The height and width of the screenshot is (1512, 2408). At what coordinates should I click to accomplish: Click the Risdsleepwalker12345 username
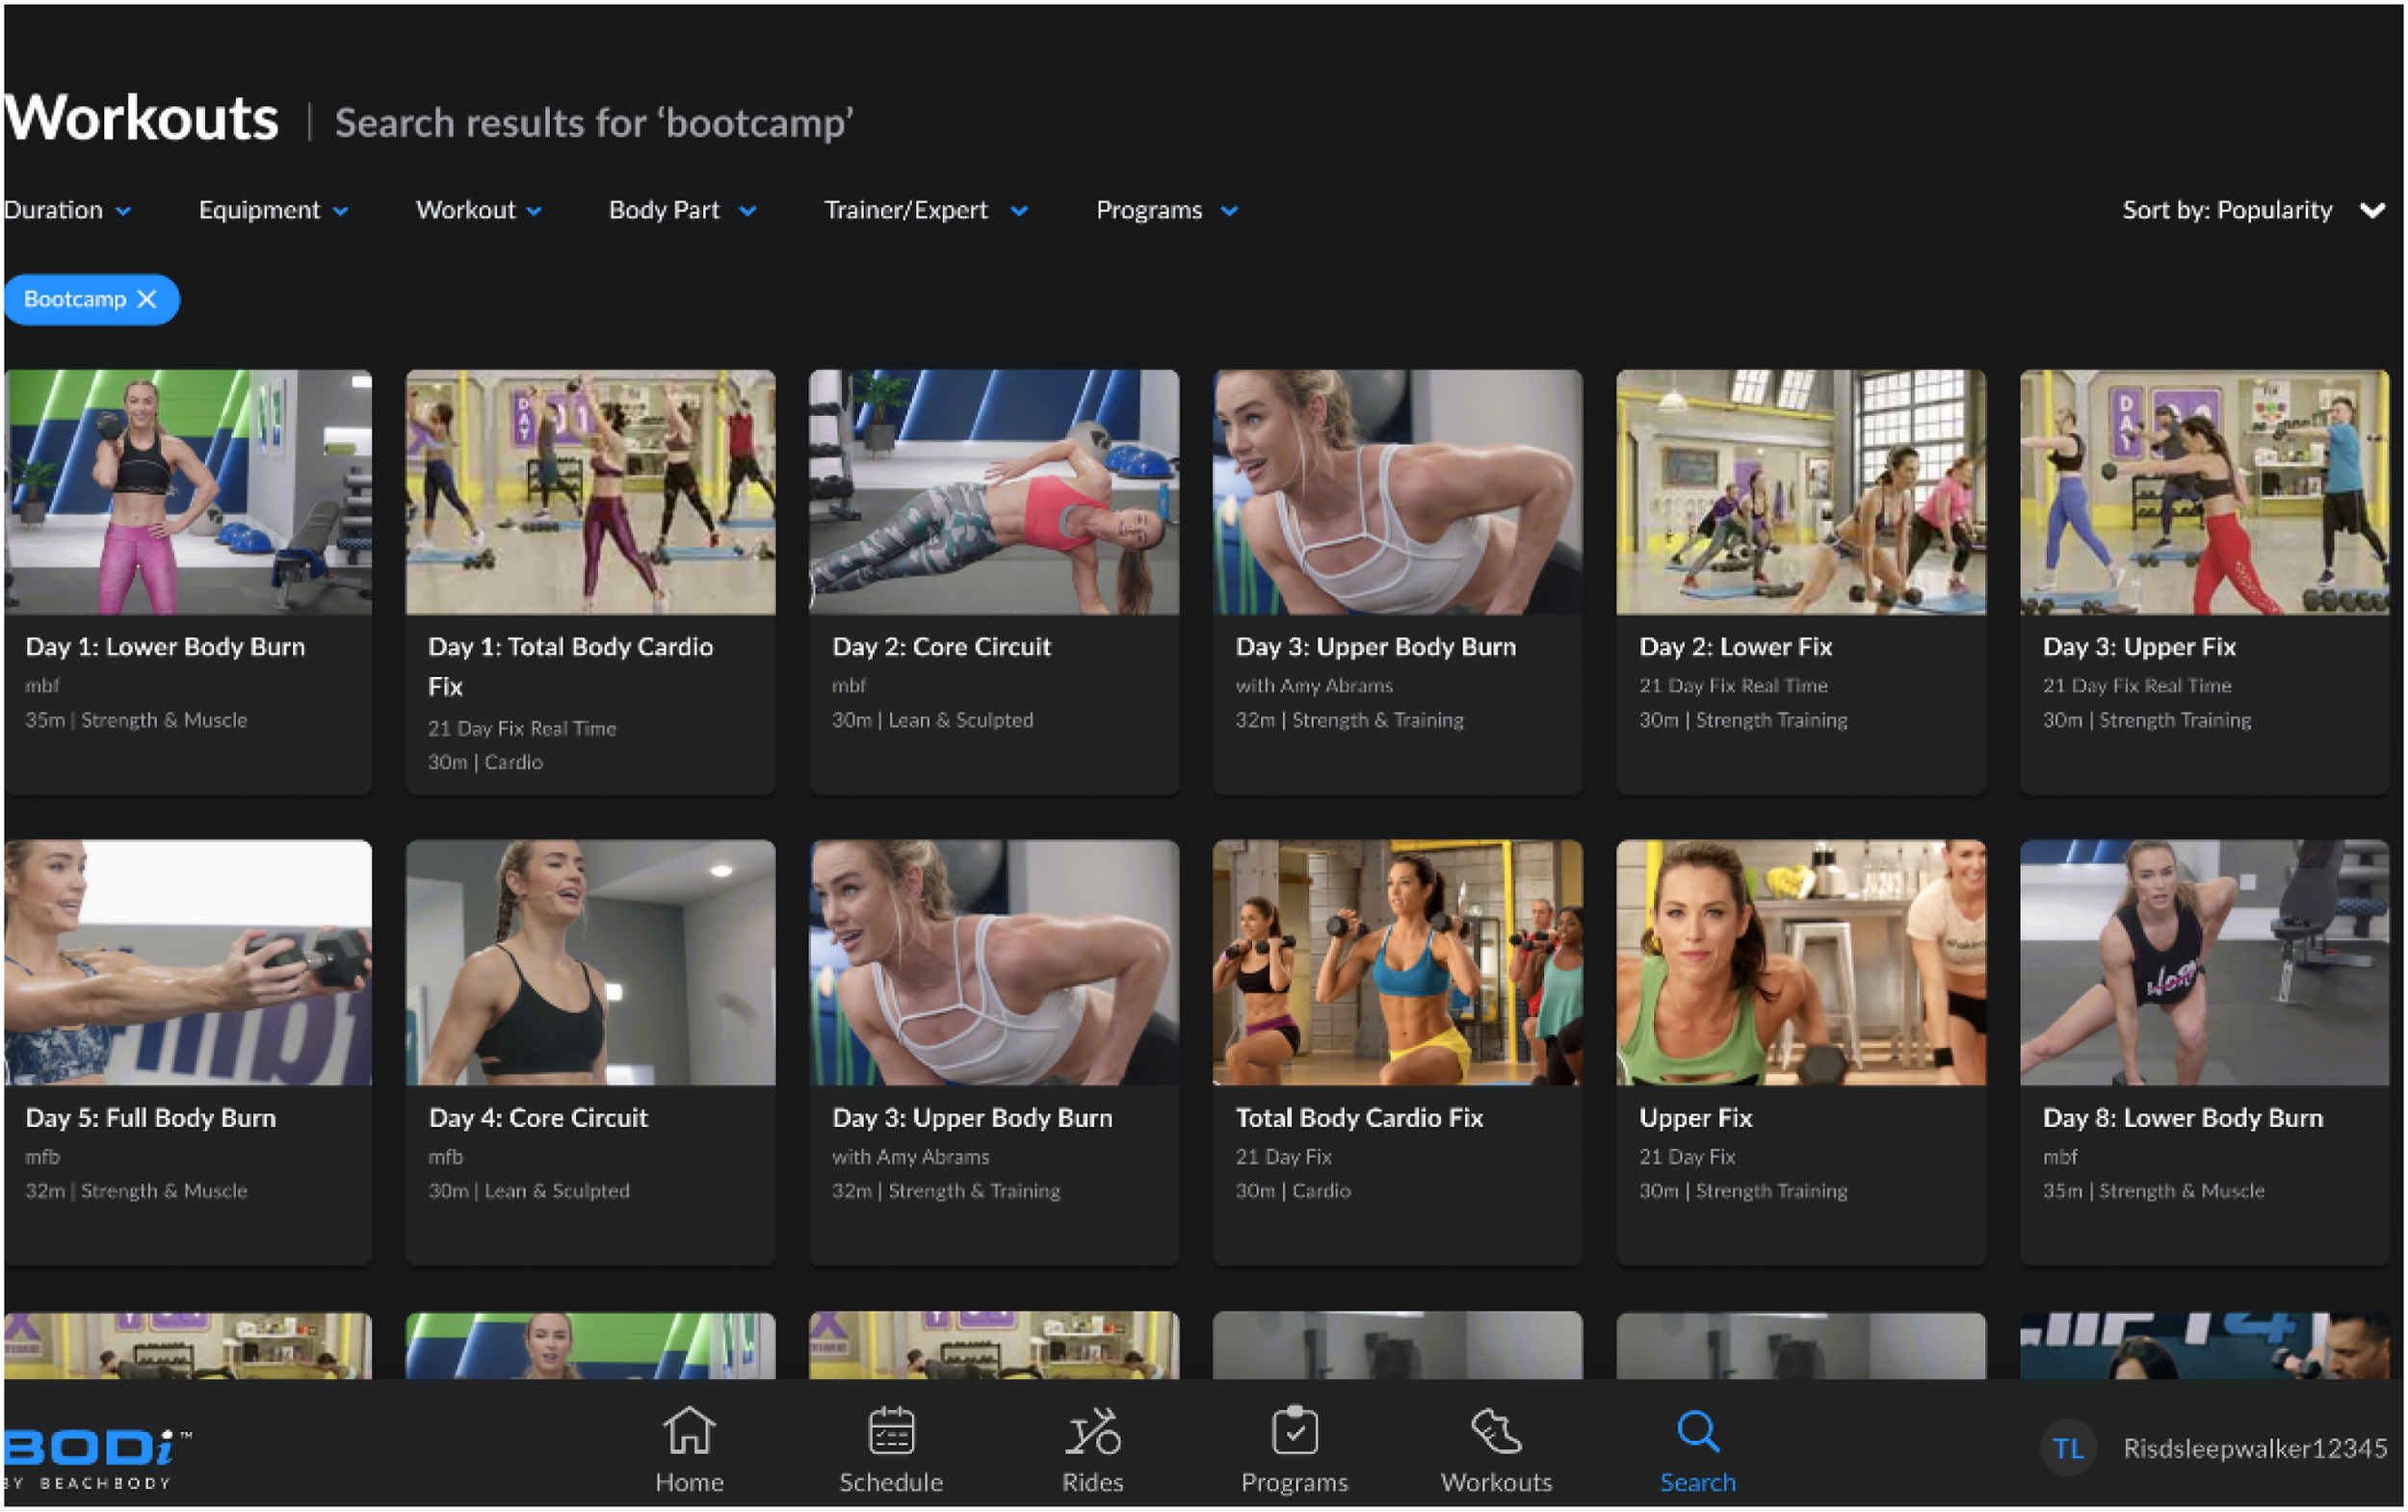(x=2254, y=1448)
